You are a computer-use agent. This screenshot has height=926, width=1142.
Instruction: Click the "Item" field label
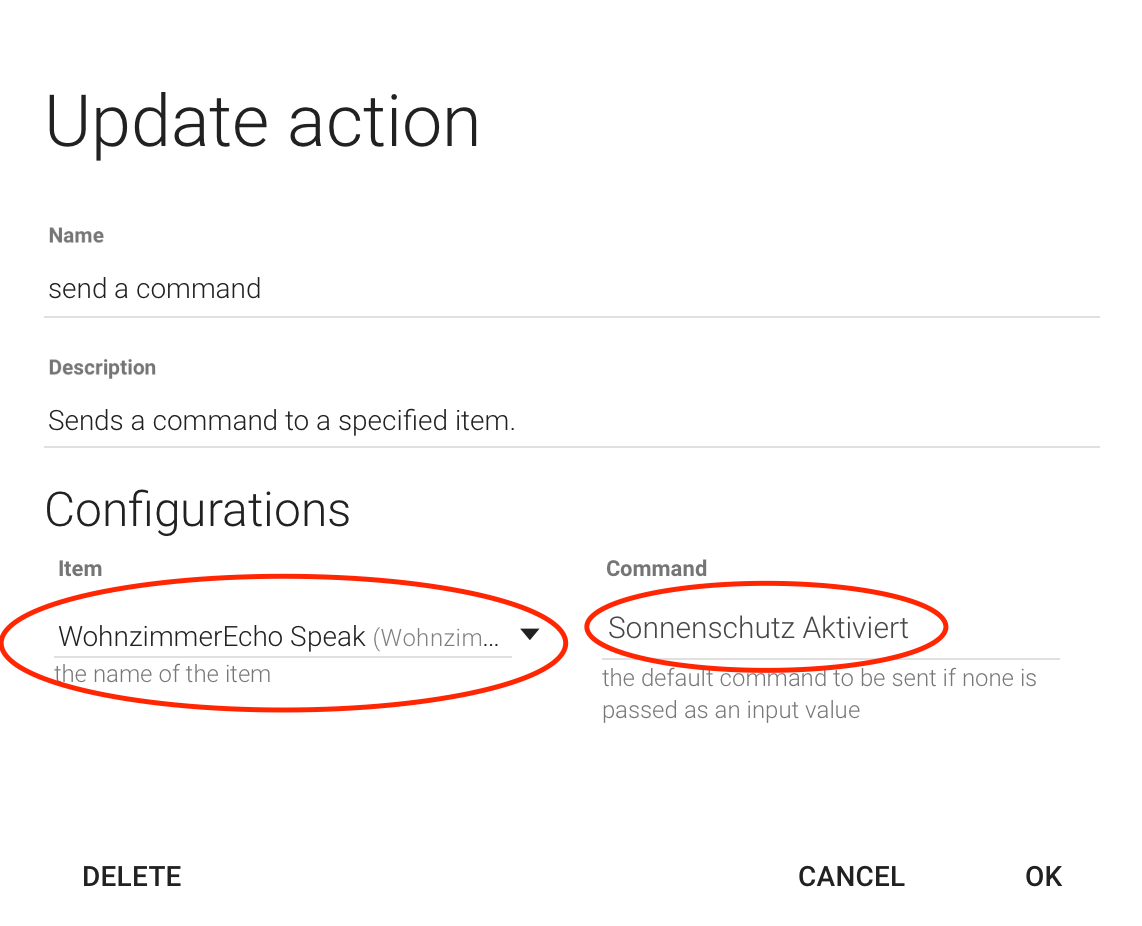pyautogui.click(x=80, y=569)
